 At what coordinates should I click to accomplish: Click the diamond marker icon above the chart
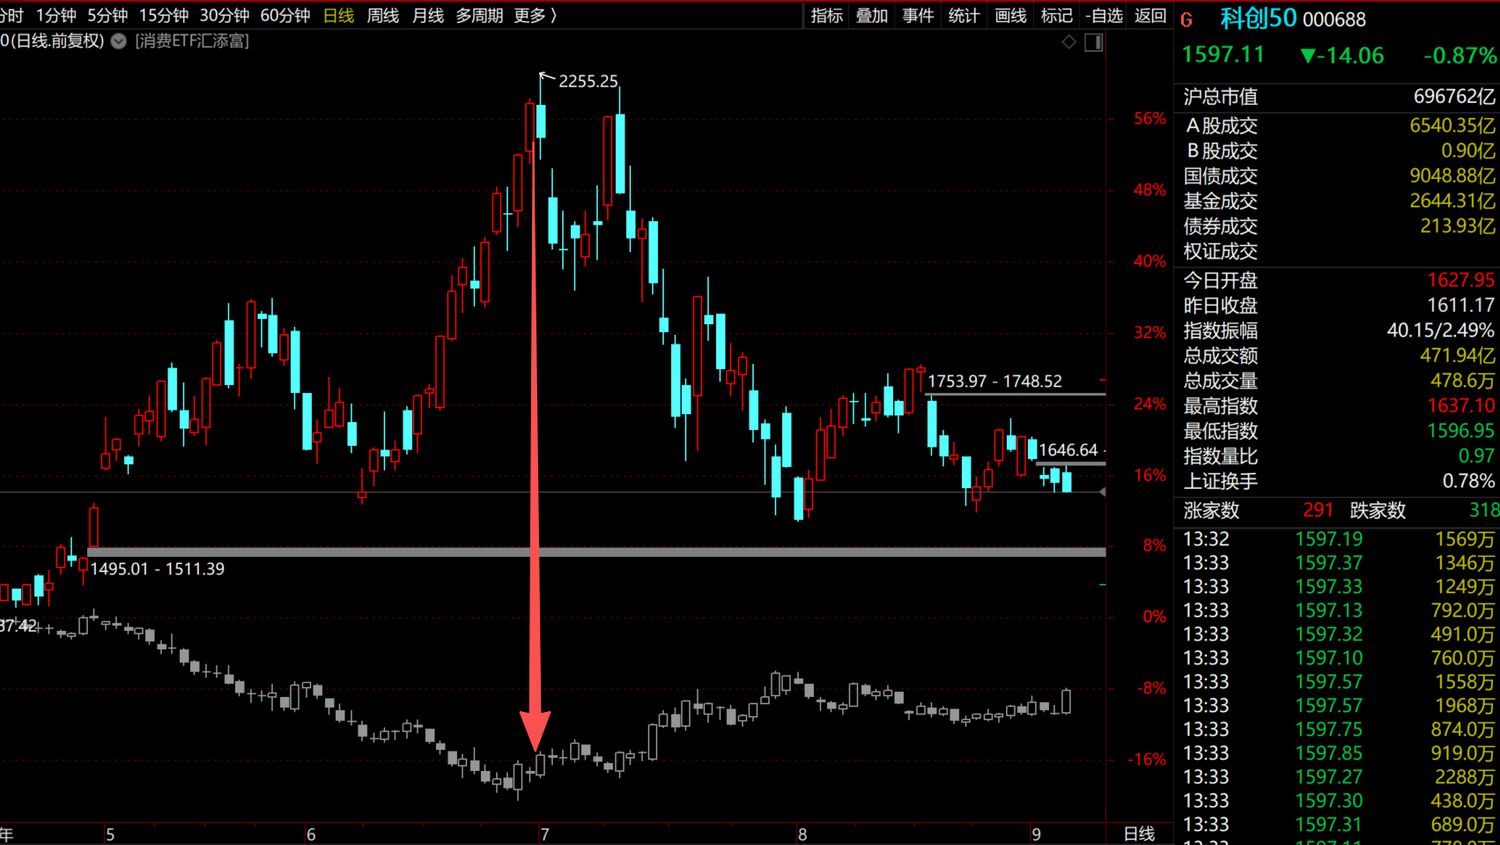point(1069,42)
